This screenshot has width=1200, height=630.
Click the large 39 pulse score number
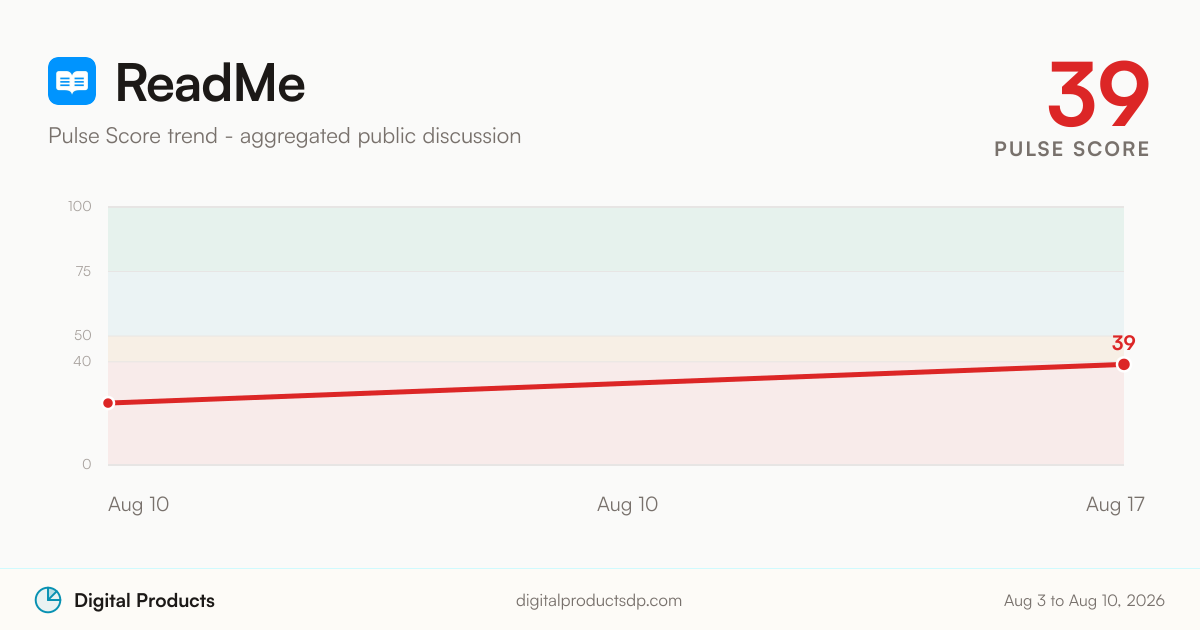click(x=1099, y=94)
